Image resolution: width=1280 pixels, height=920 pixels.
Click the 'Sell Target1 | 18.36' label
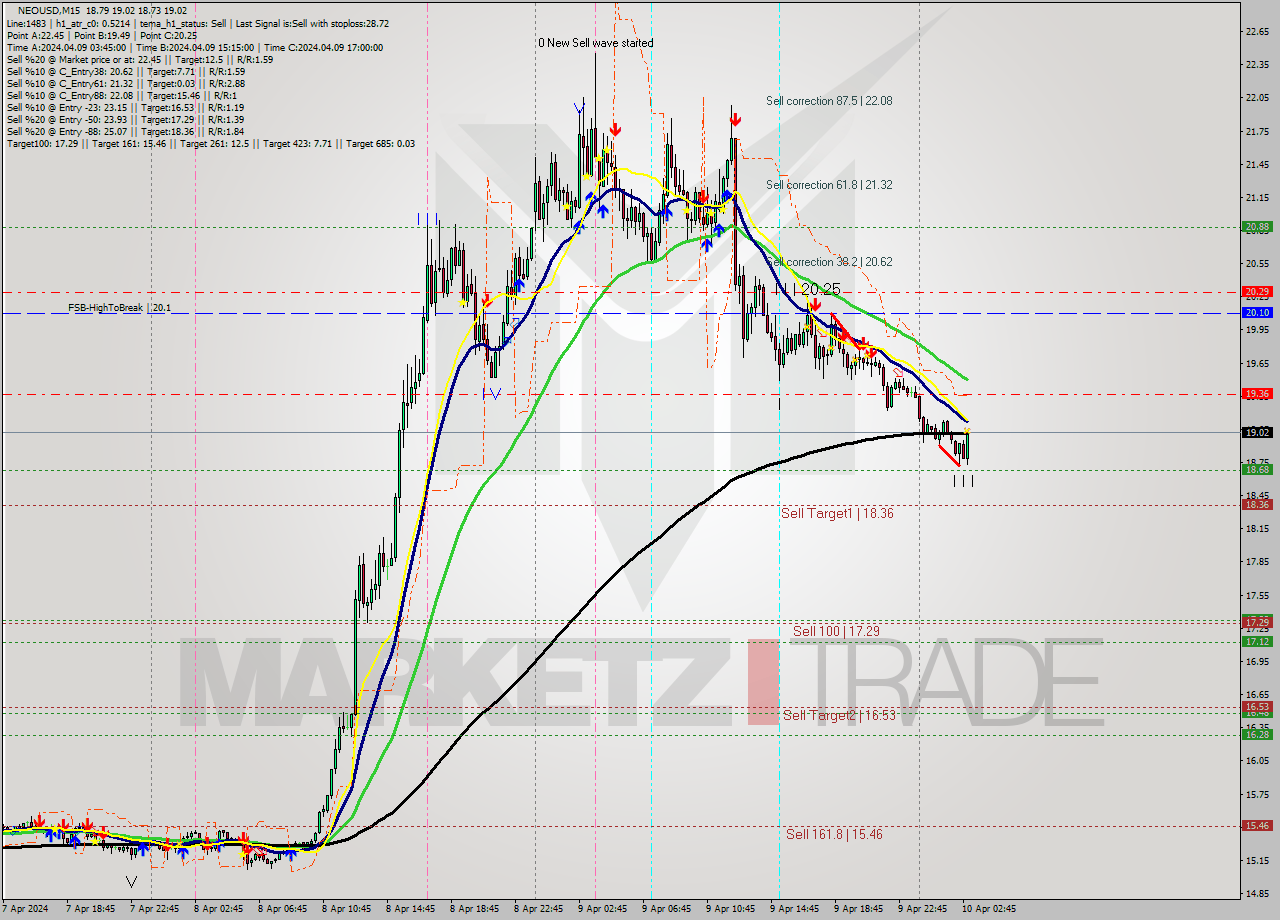[837, 513]
